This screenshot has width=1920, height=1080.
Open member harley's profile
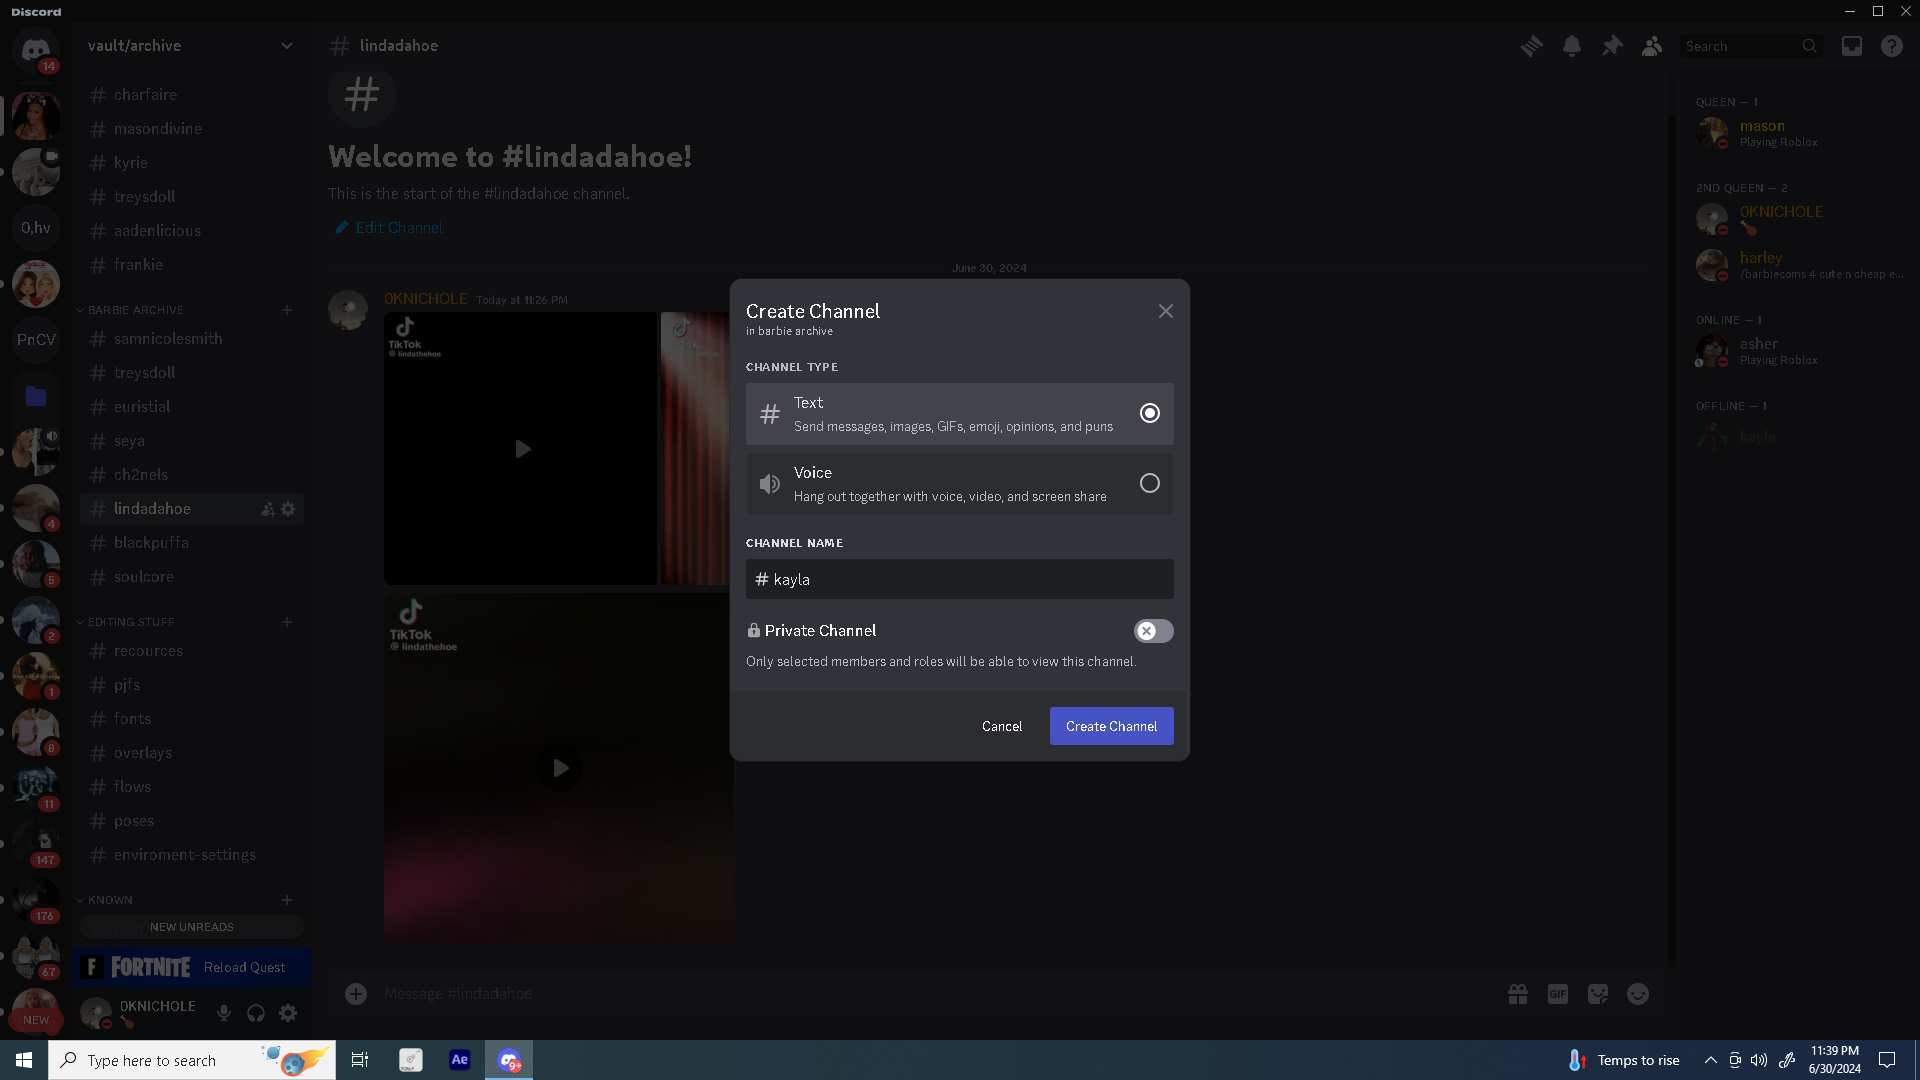coord(1800,265)
